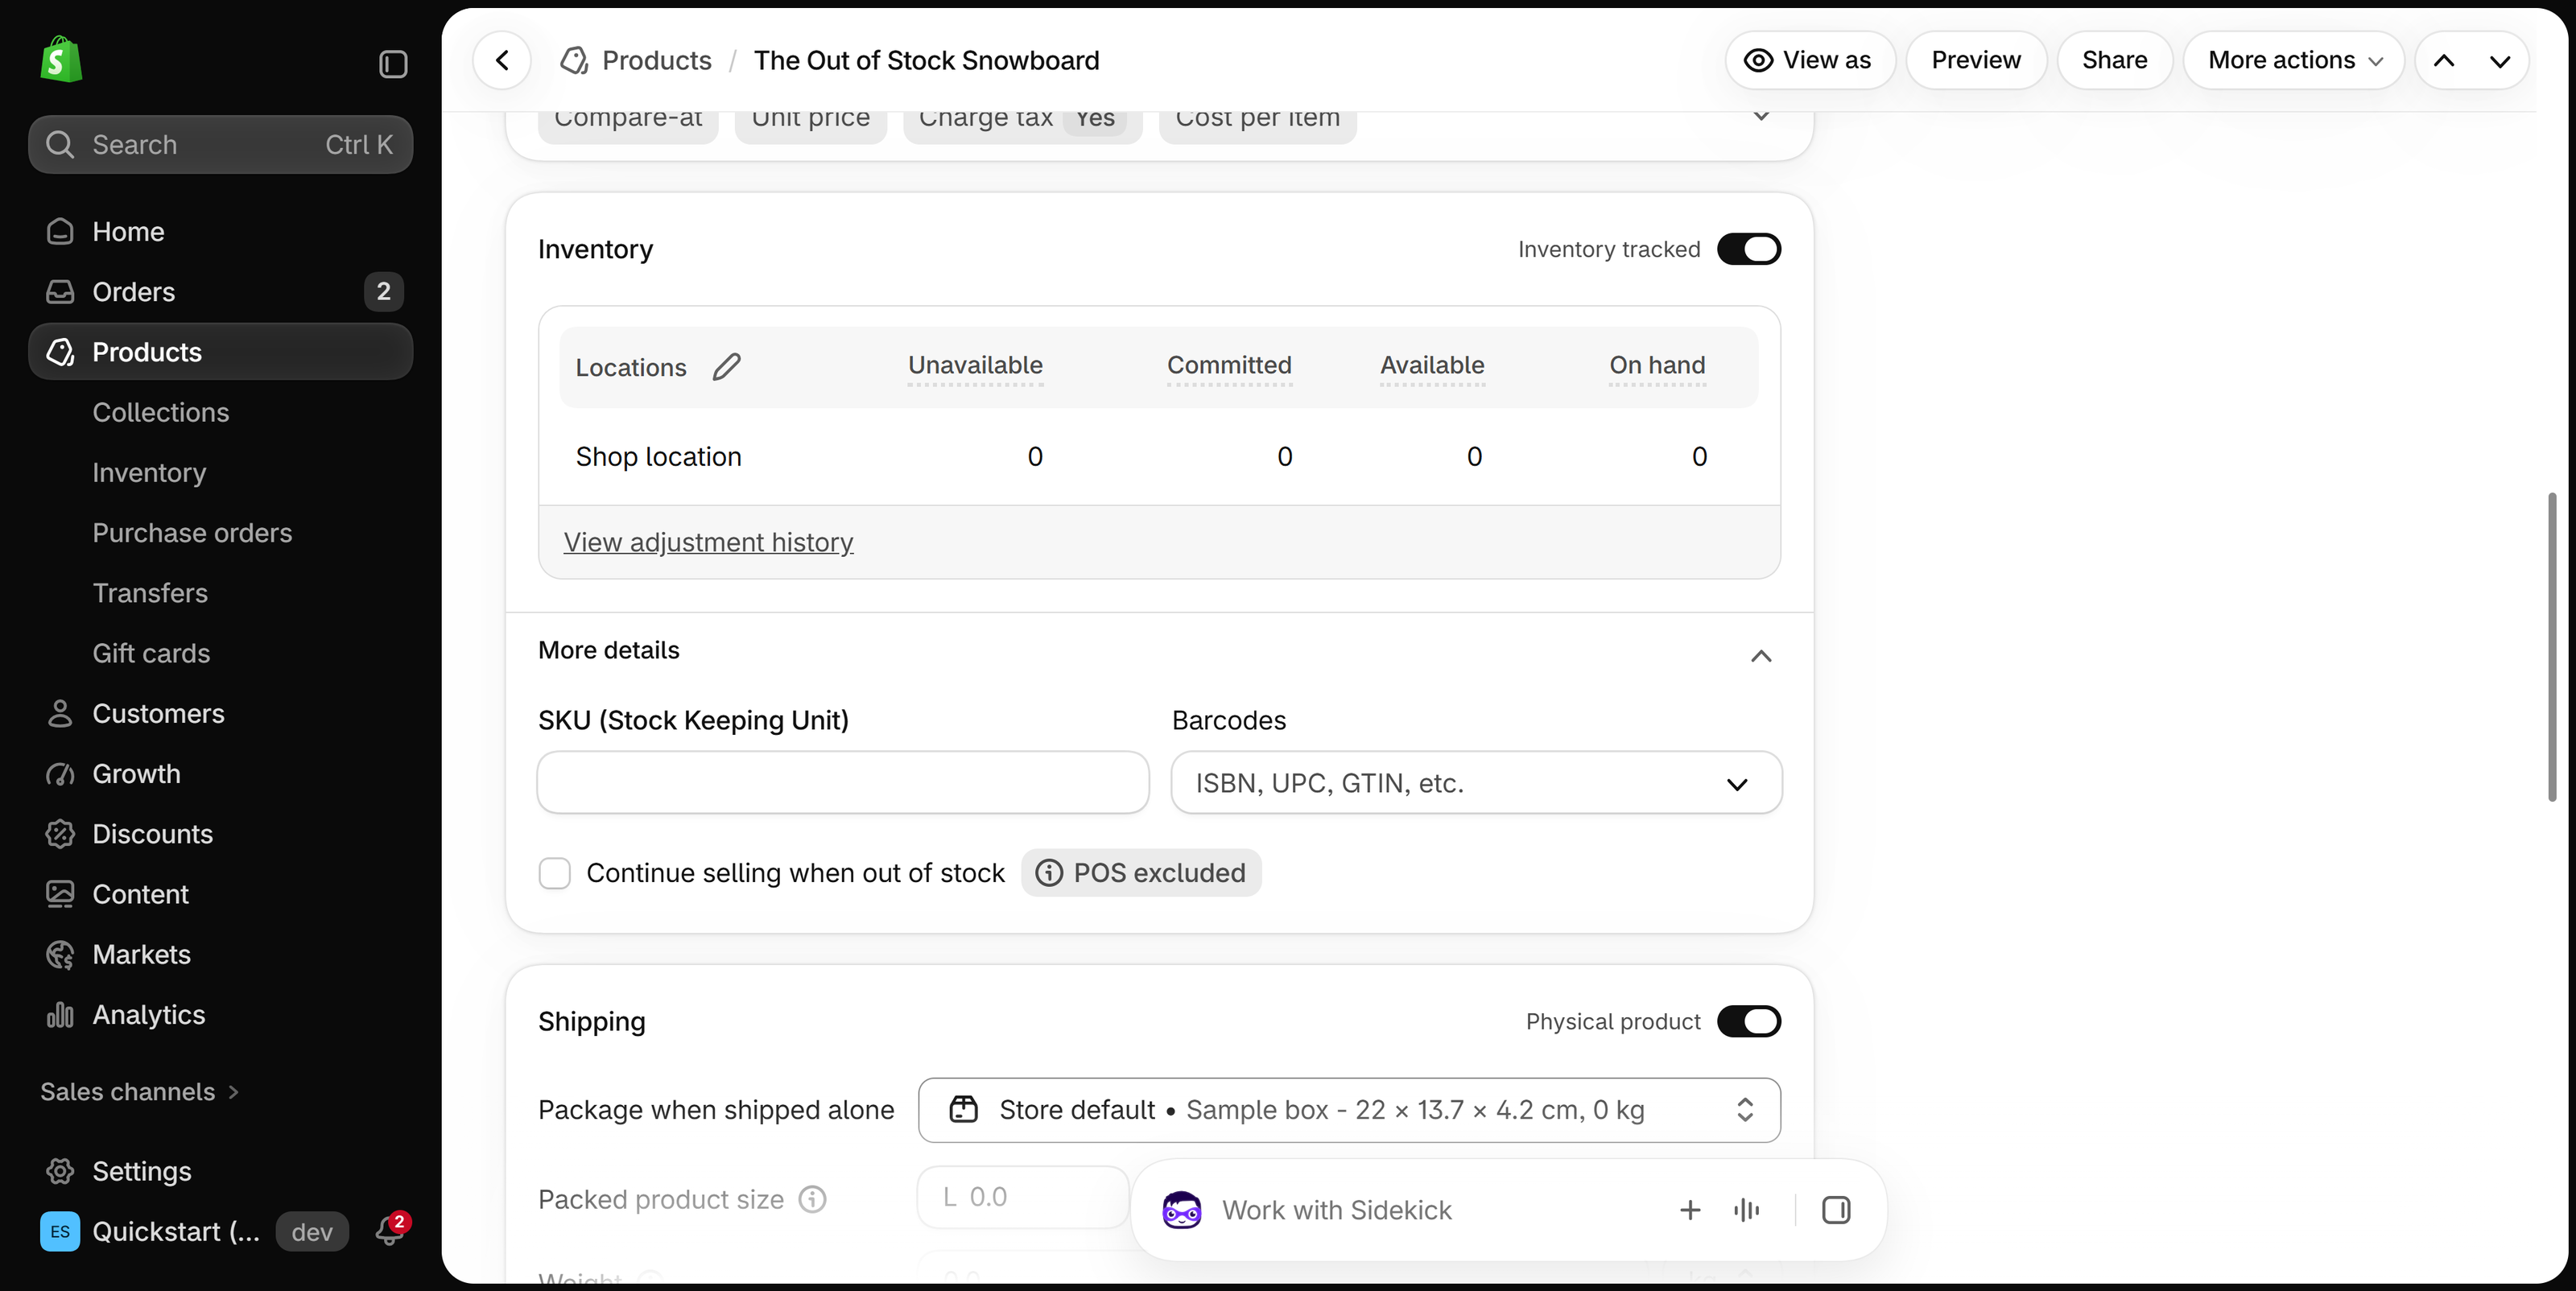Click the Products breadcrumb link
This screenshot has height=1291, width=2576.
pos(657,60)
